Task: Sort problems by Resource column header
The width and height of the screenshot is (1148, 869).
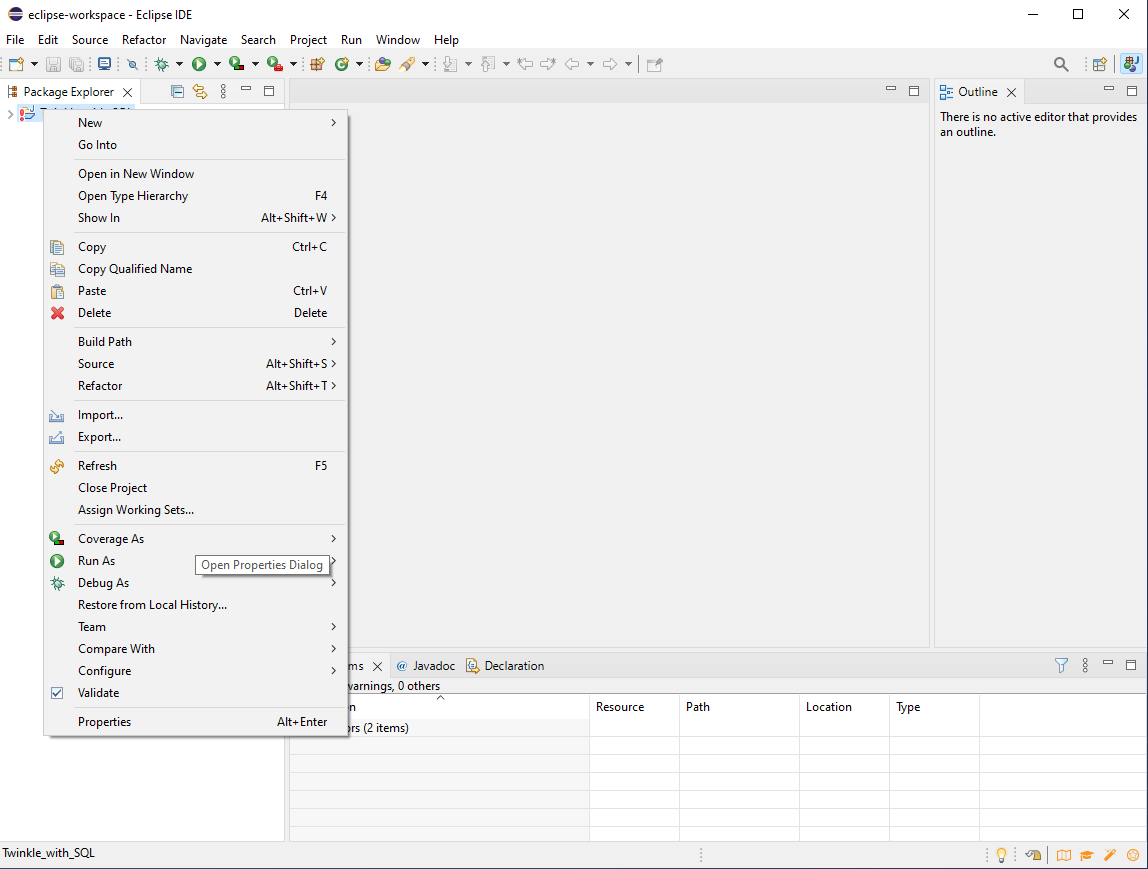Action: pos(634,706)
